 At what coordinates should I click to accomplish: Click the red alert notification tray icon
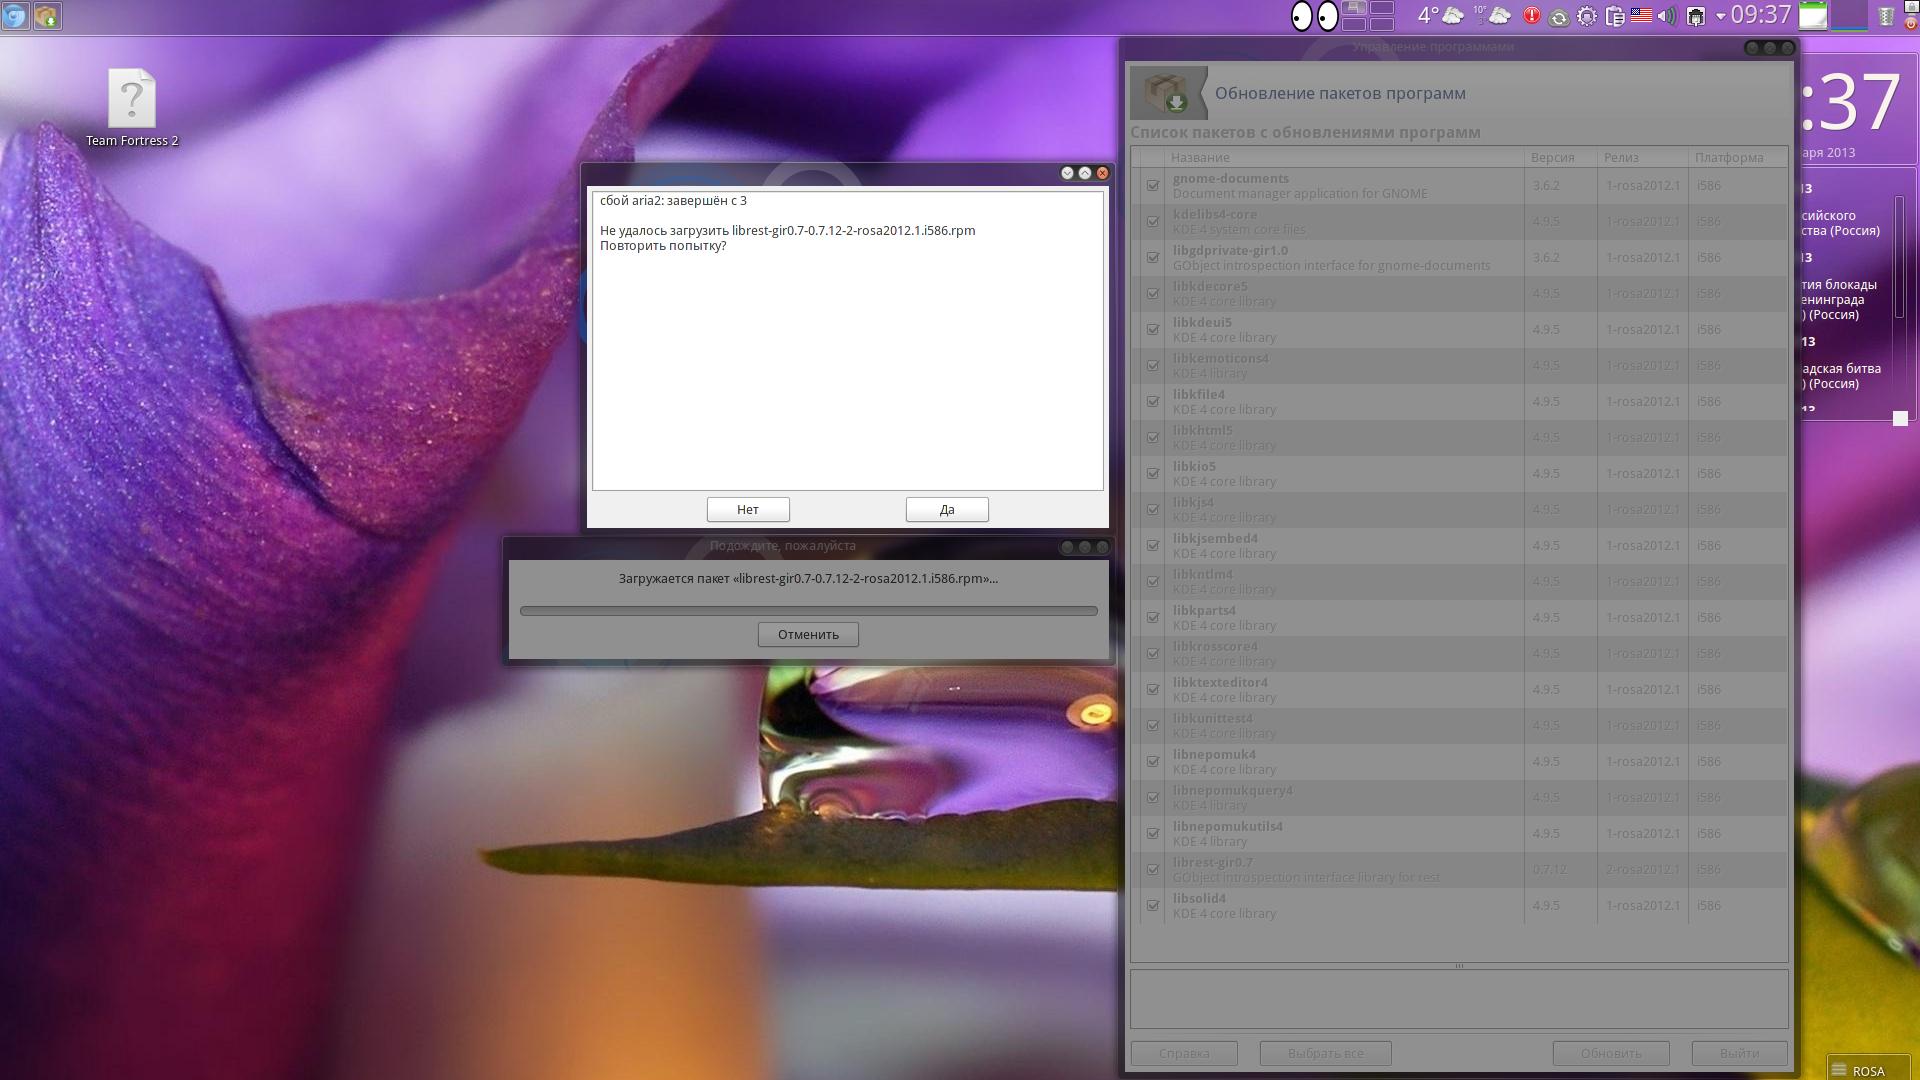(1531, 16)
